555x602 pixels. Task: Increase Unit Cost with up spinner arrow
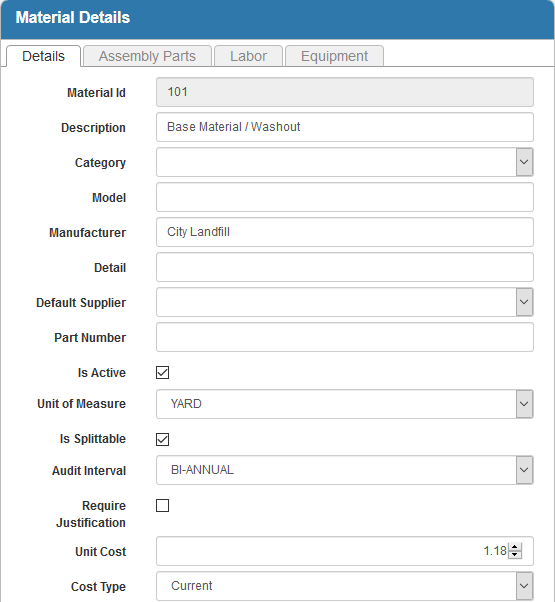[x=515, y=547]
